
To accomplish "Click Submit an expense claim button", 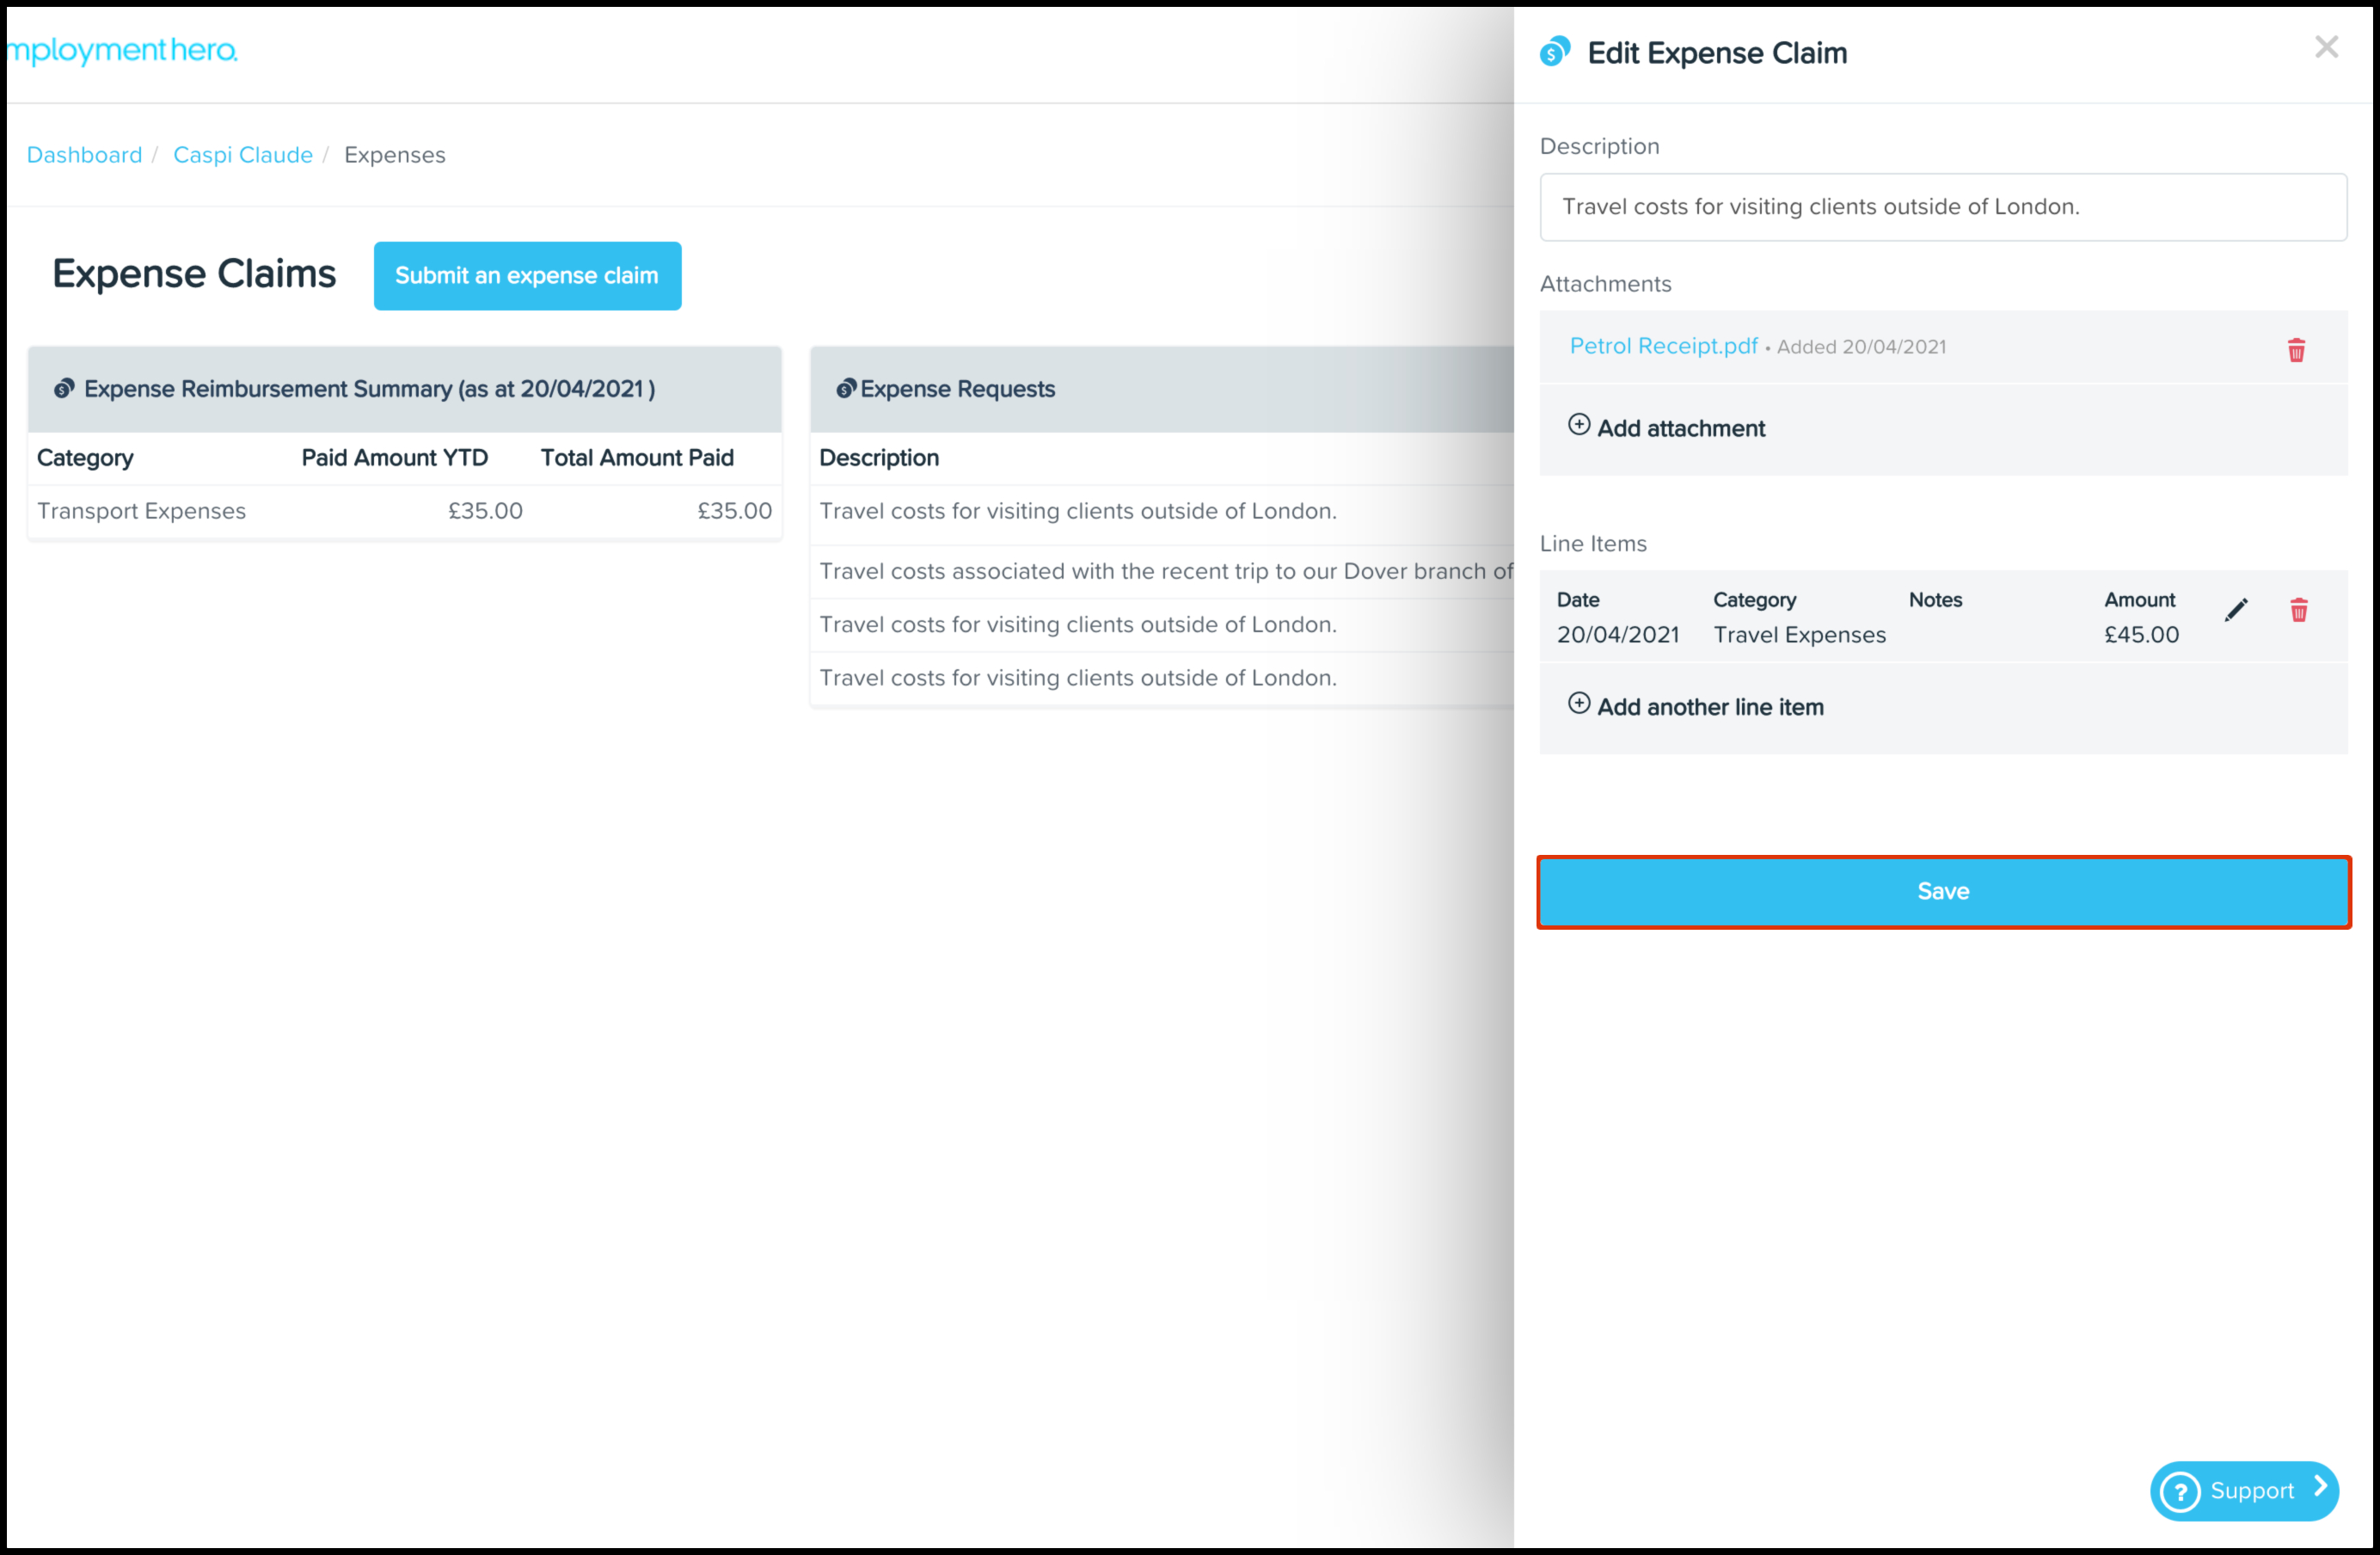I will pos(527,276).
